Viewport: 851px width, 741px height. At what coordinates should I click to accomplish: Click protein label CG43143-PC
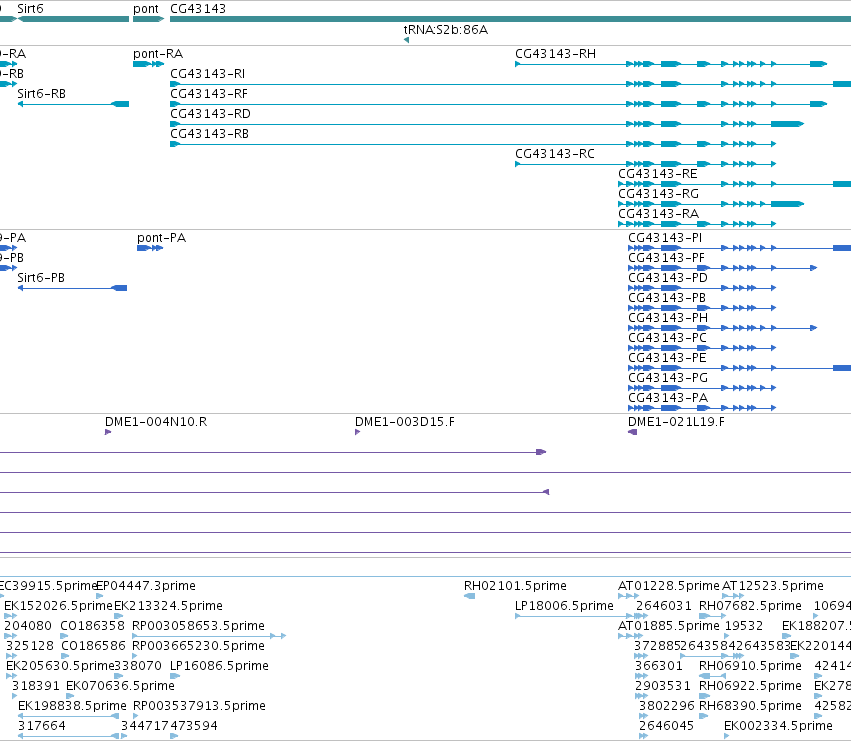pyautogui.click(x=668, y=338)
